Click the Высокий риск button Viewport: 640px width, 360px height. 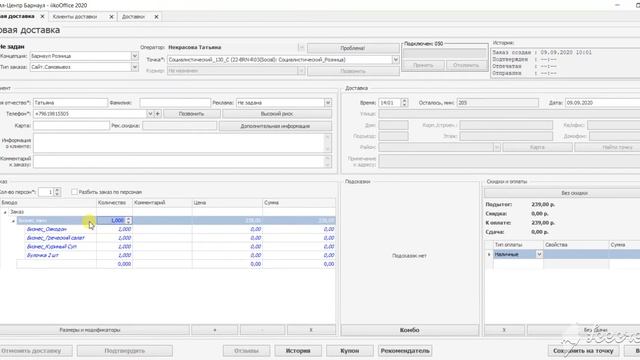coord(277,114)
